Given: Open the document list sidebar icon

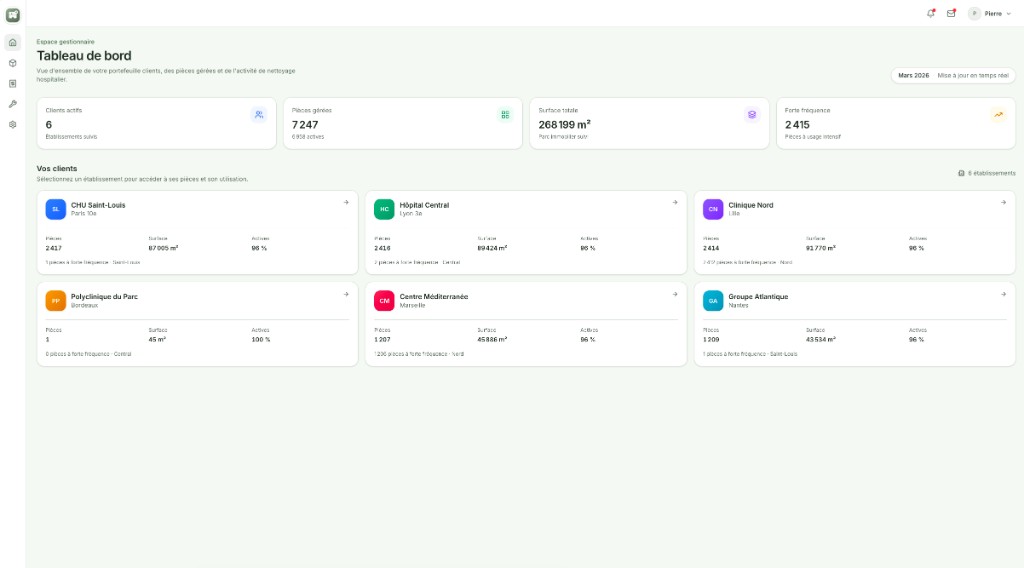Looking at the screenshot, I should click(x=12, y=84).
